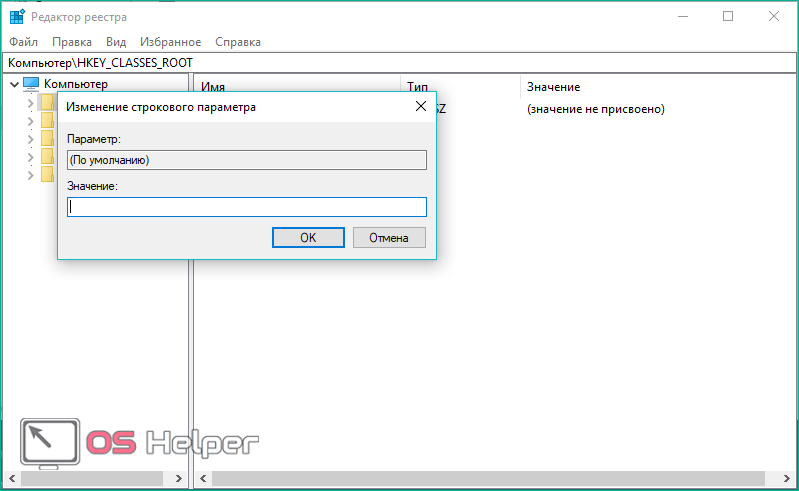
Task: Click the tree pane horizontal scrollbar thumb
Action: (92, 478)
